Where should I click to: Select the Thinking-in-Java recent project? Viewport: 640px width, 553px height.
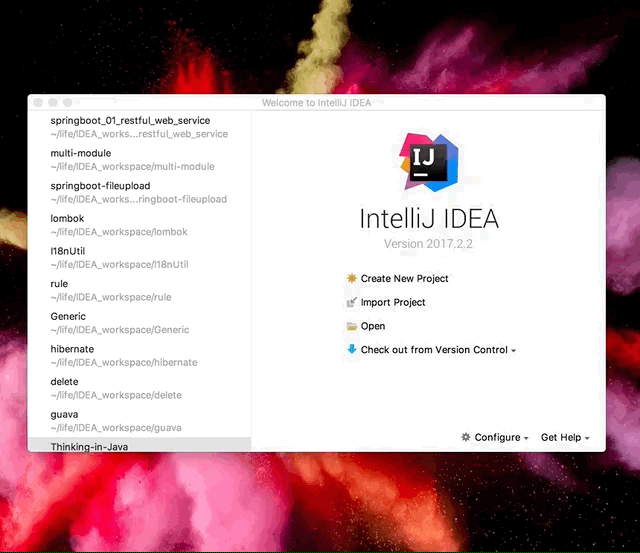(140, 444)
